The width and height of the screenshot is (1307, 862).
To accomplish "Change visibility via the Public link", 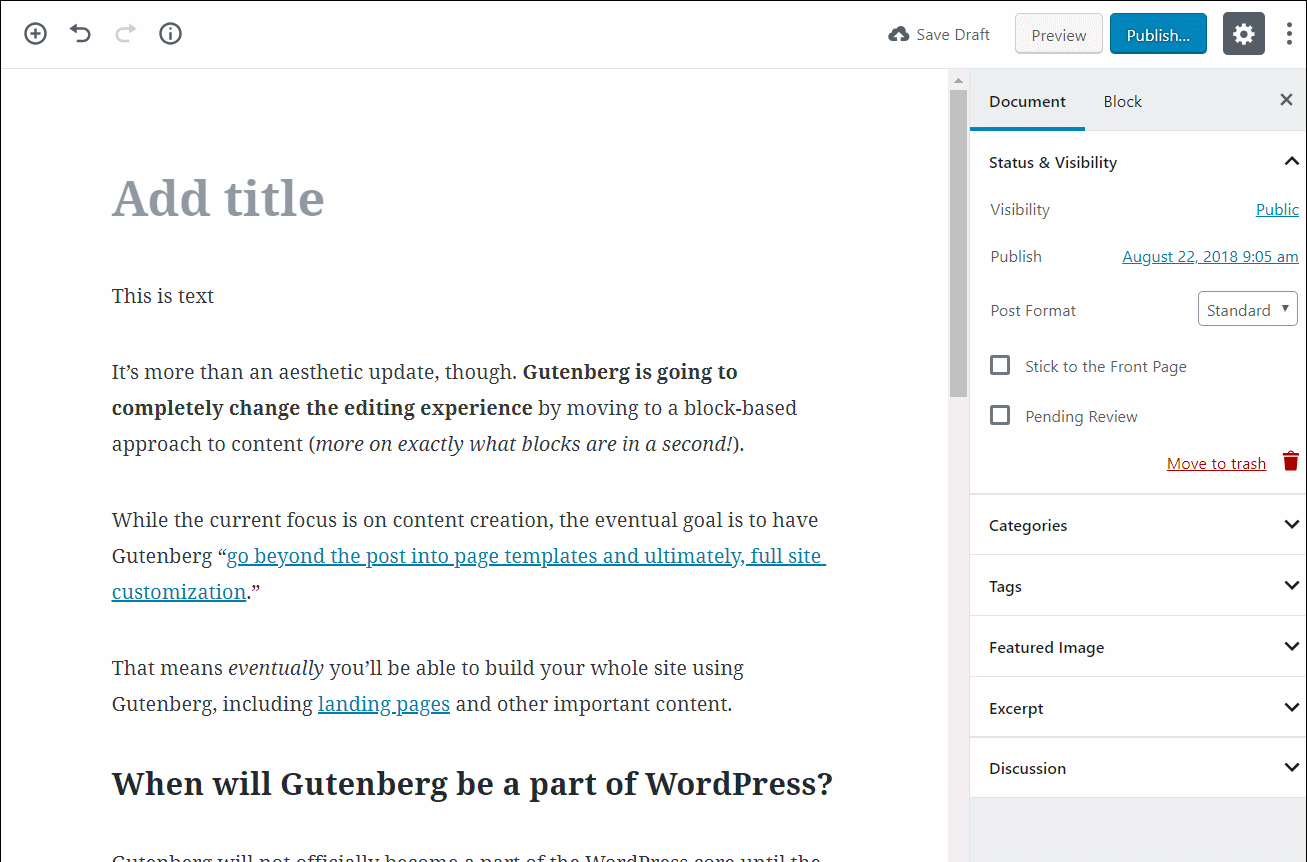I will coord(1277,209).
